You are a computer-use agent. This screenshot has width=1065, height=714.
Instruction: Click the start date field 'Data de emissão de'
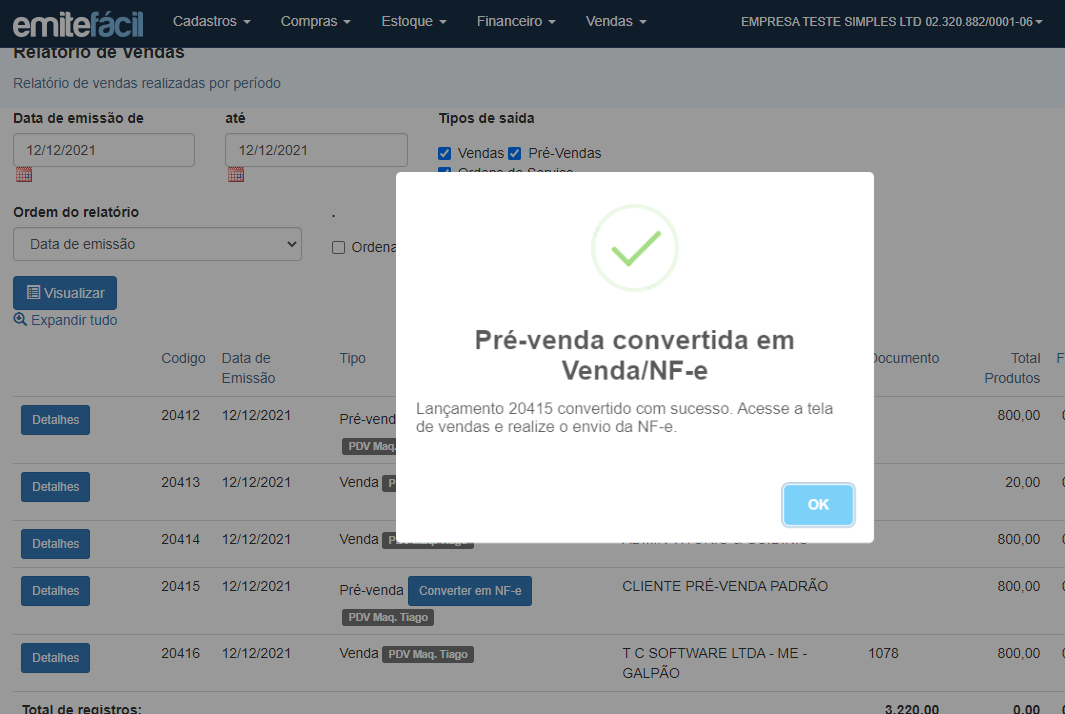click(104, 150)
